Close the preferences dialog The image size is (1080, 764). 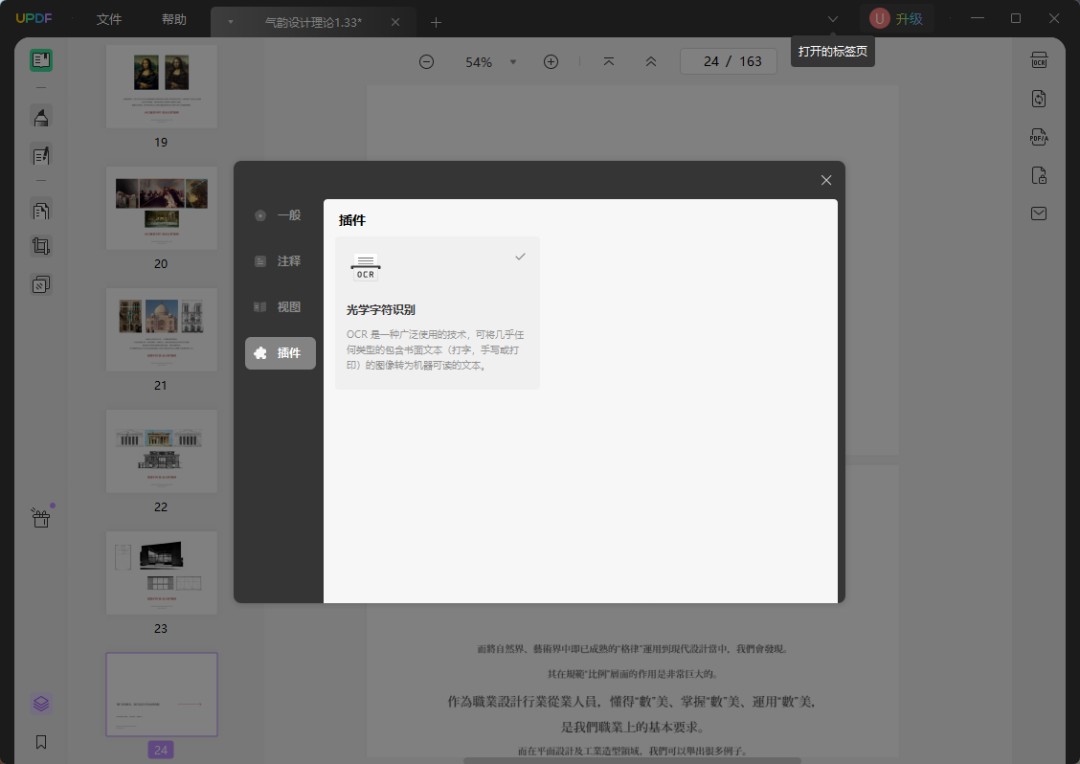coord(826,180)
